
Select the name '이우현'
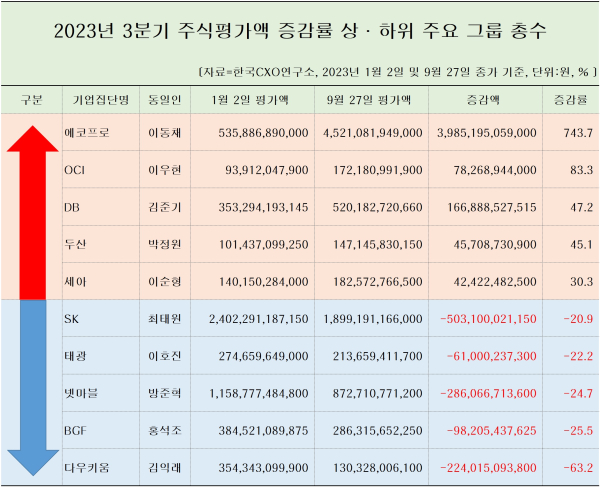[165, 170]
